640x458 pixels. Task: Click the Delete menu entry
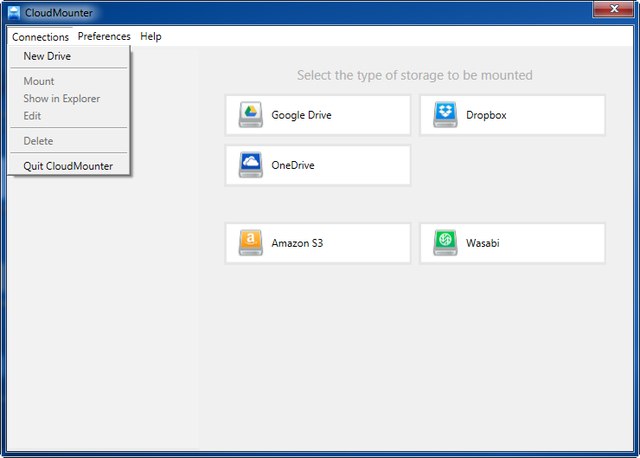(38, 141)
